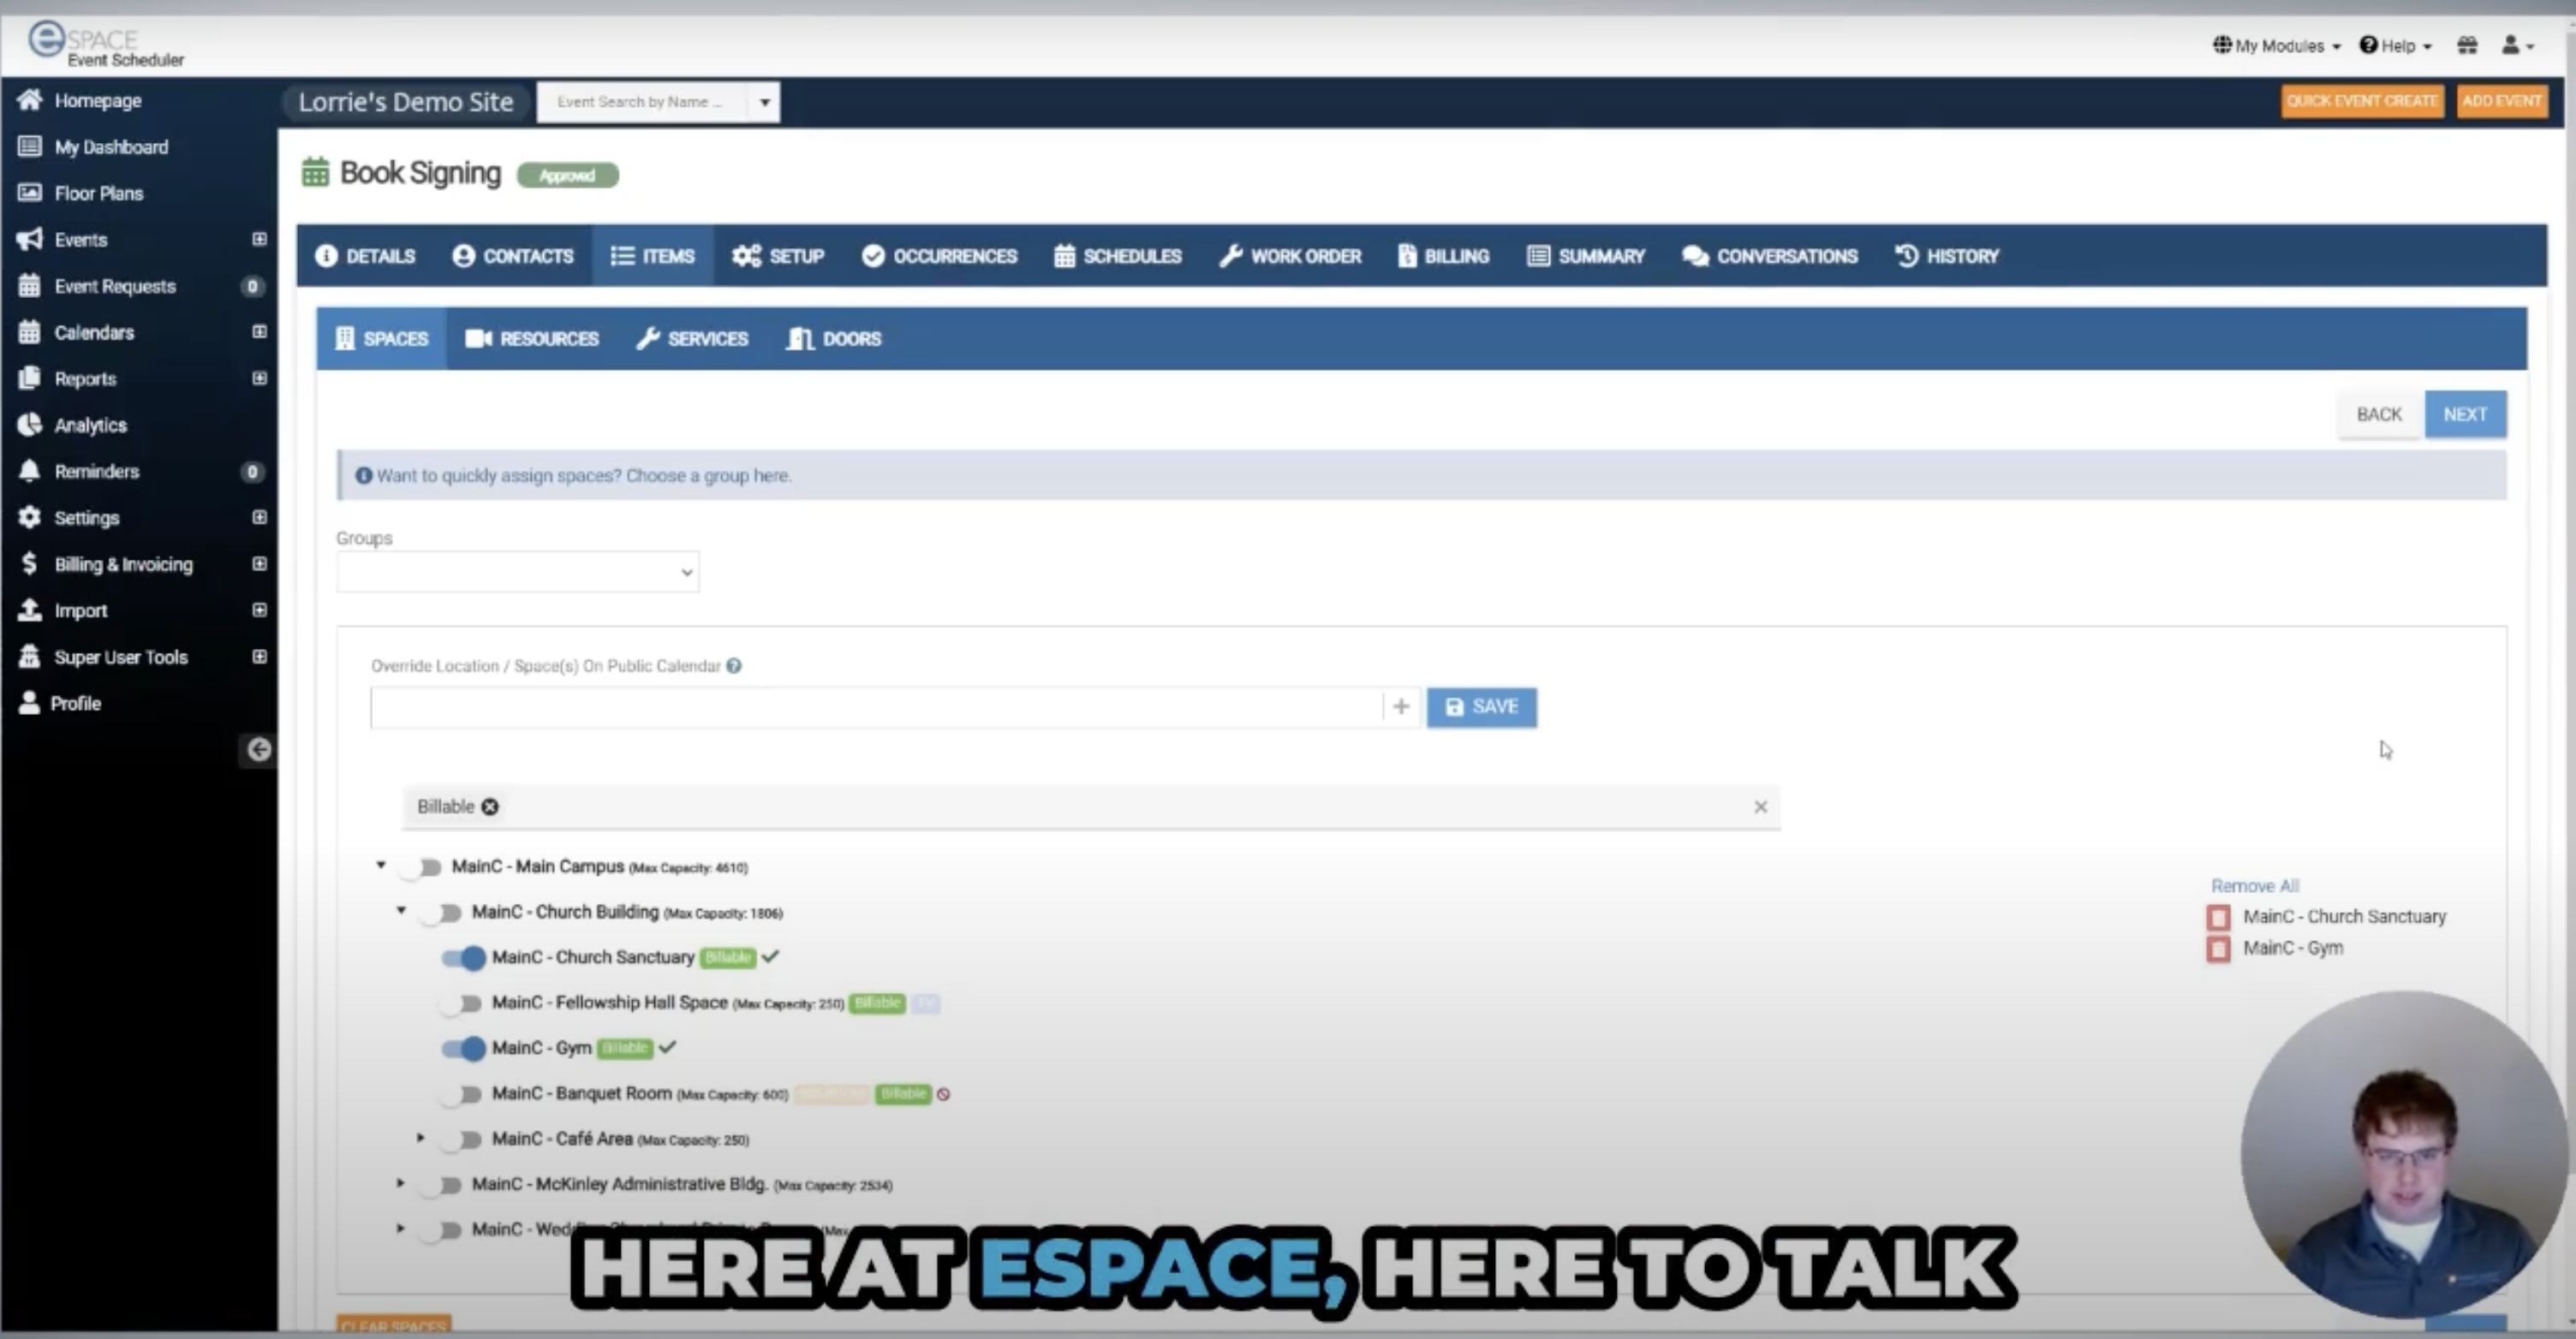Image resolution: width=2576 pixels, height=1339 pixels.
Task: Click the Add Event button
Action: pyautogui.click(x=2501, y=101)
